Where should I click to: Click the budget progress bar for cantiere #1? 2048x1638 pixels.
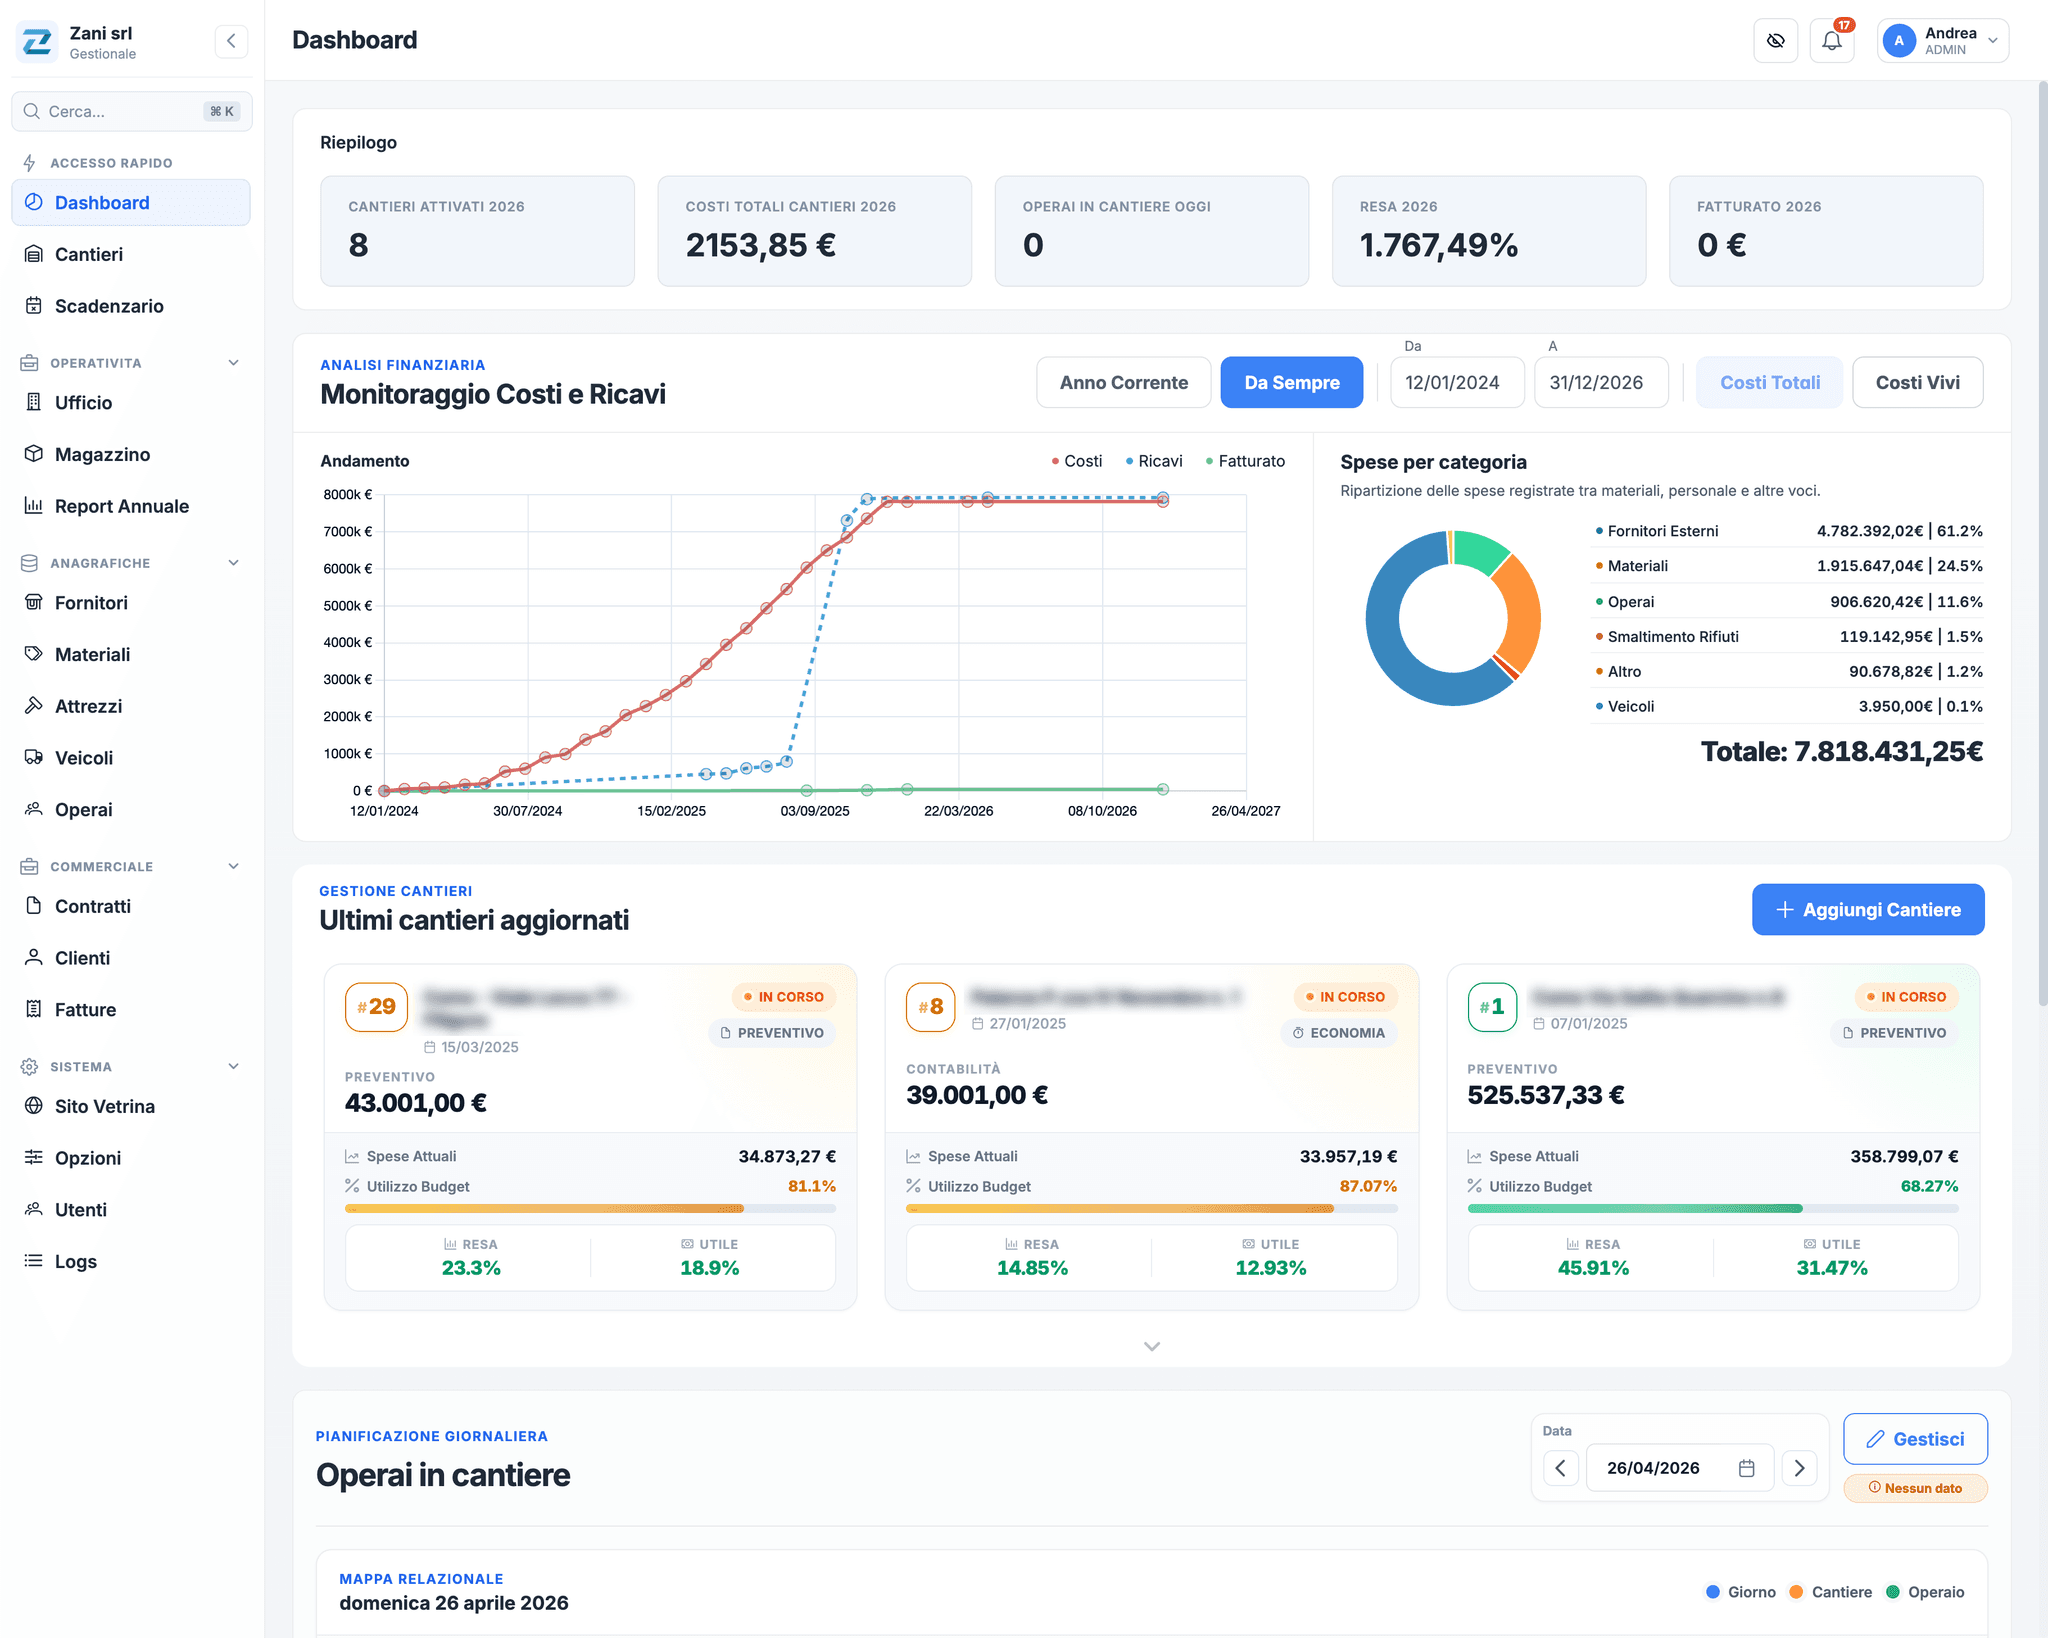tap(1712, 1209)
